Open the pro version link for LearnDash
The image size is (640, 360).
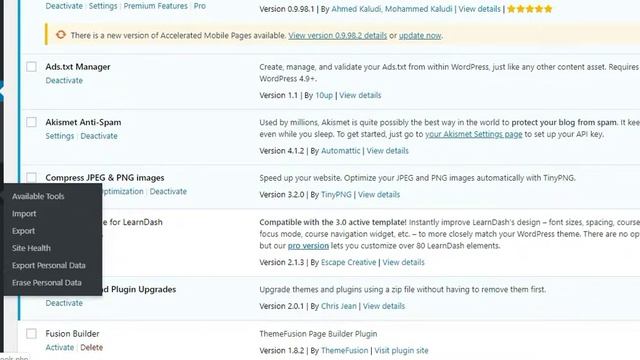(308, 246)
